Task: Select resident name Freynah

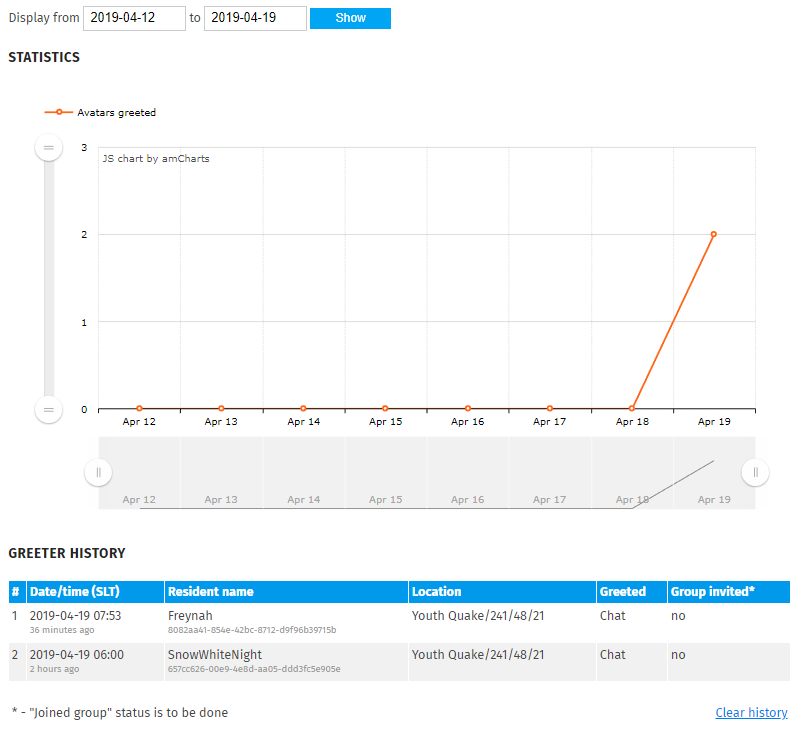Action: coord(190,616)
